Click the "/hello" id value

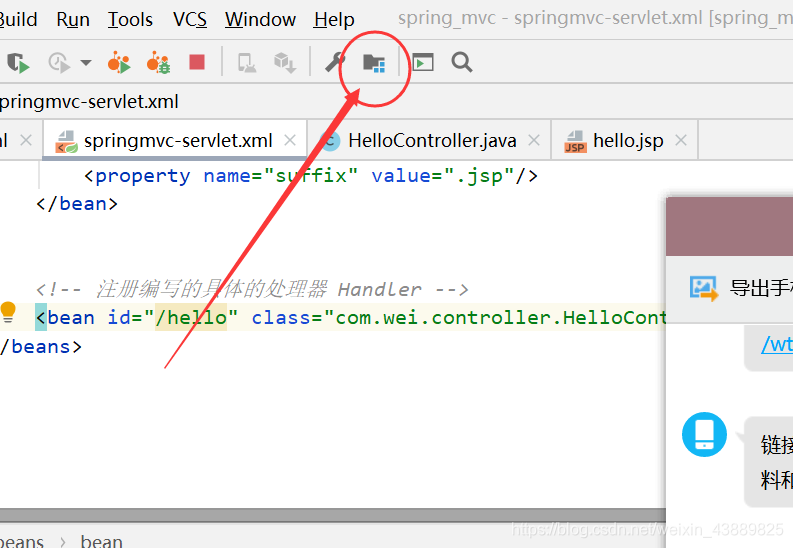click(191, 317)
